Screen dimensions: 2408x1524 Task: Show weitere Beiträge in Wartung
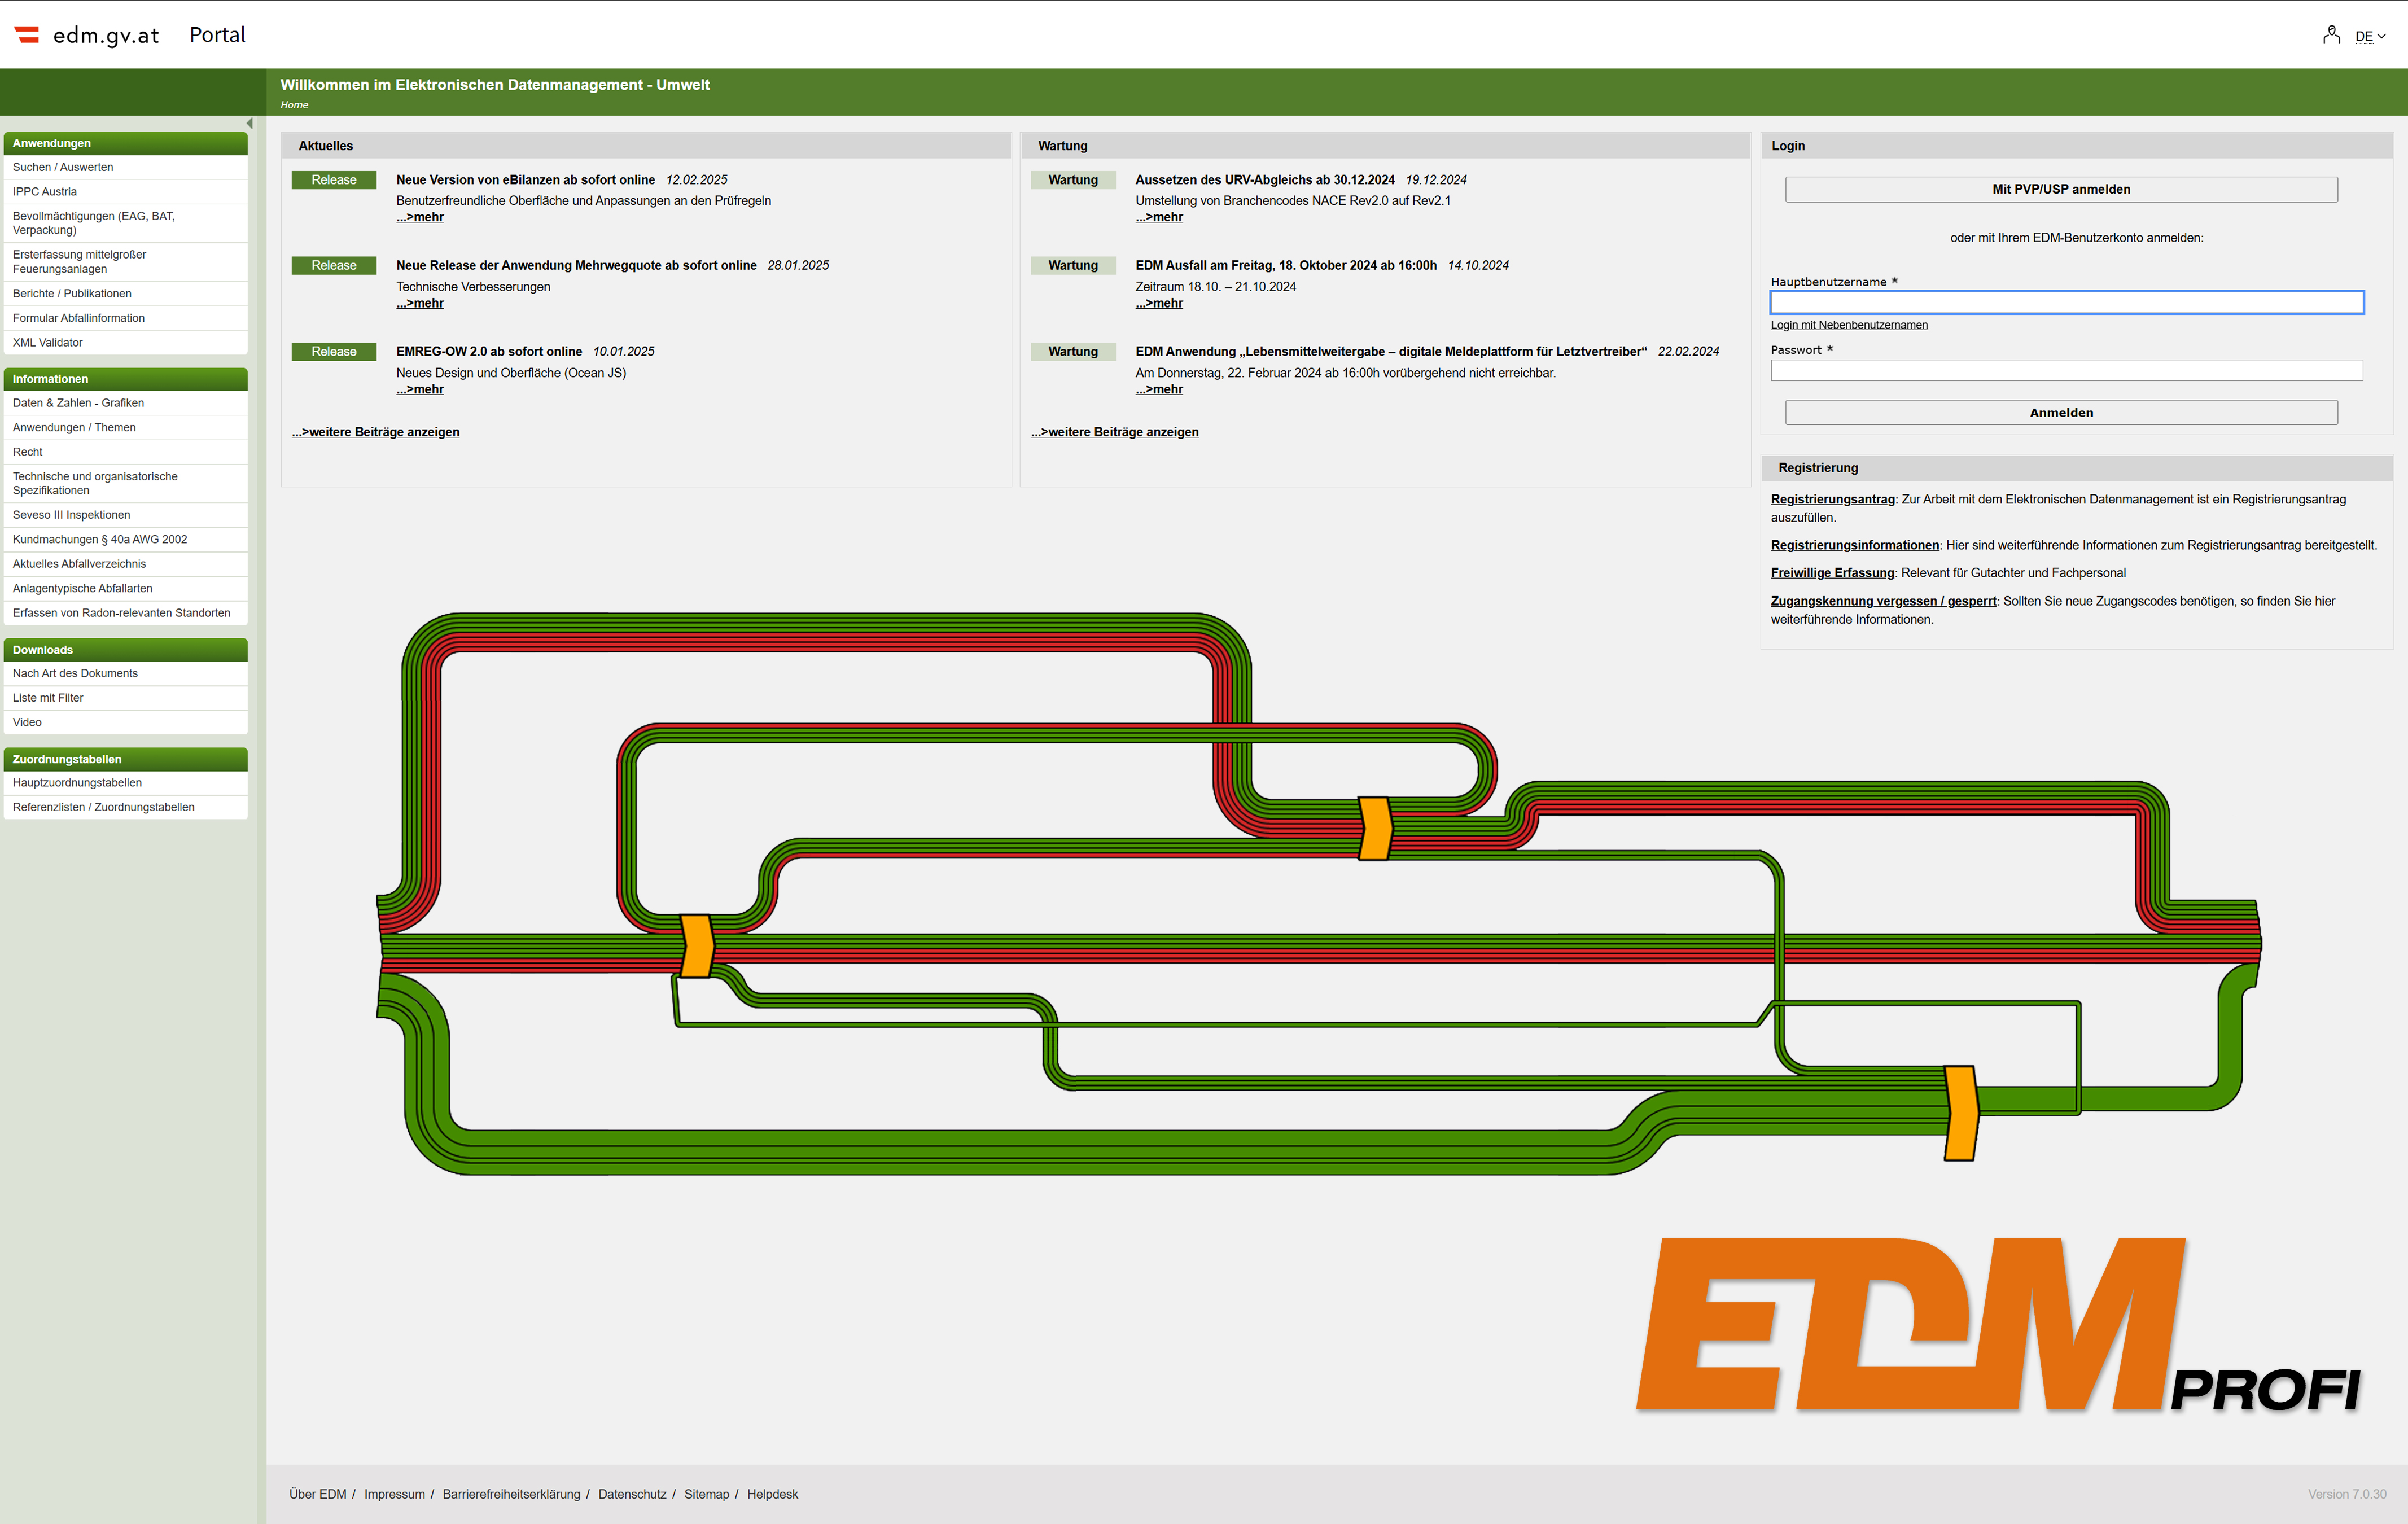[x=1115, y=432]
